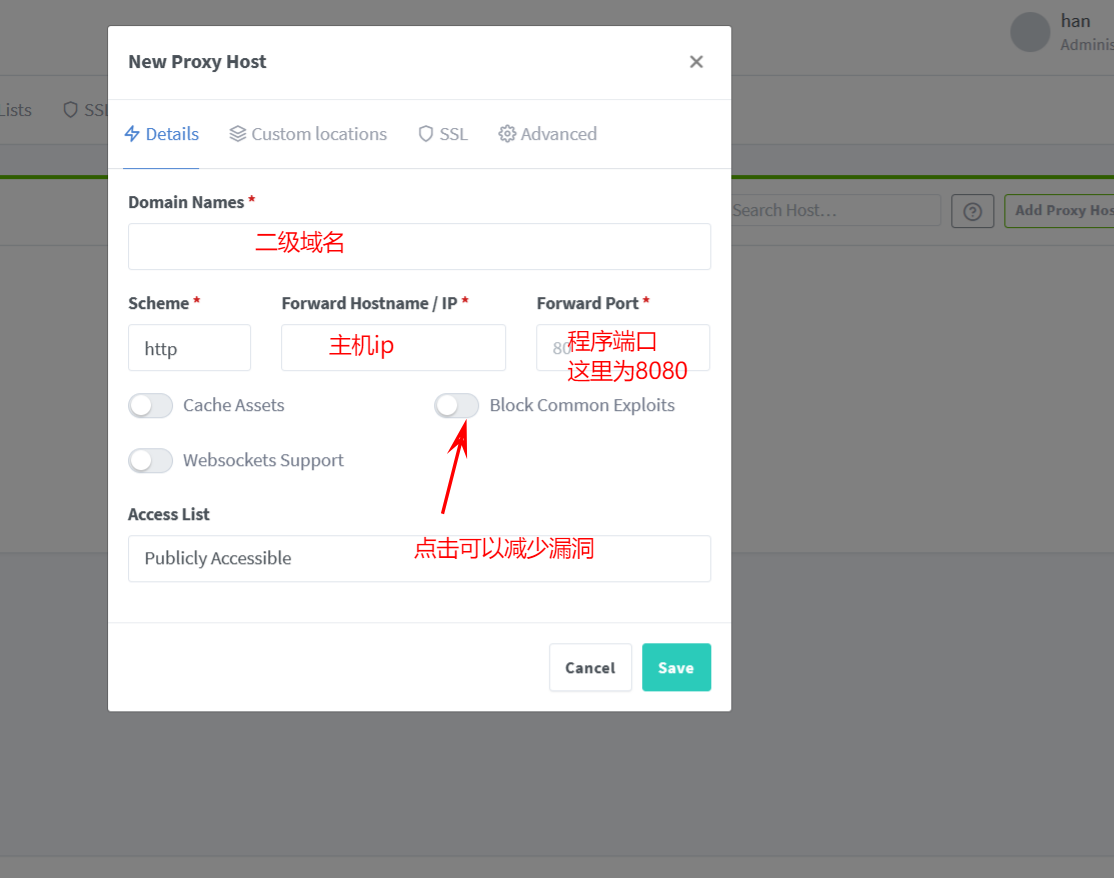1114x878 pixels.
Task: Enable the Block Common Exploits switch
Action: [x=457, y=406]
